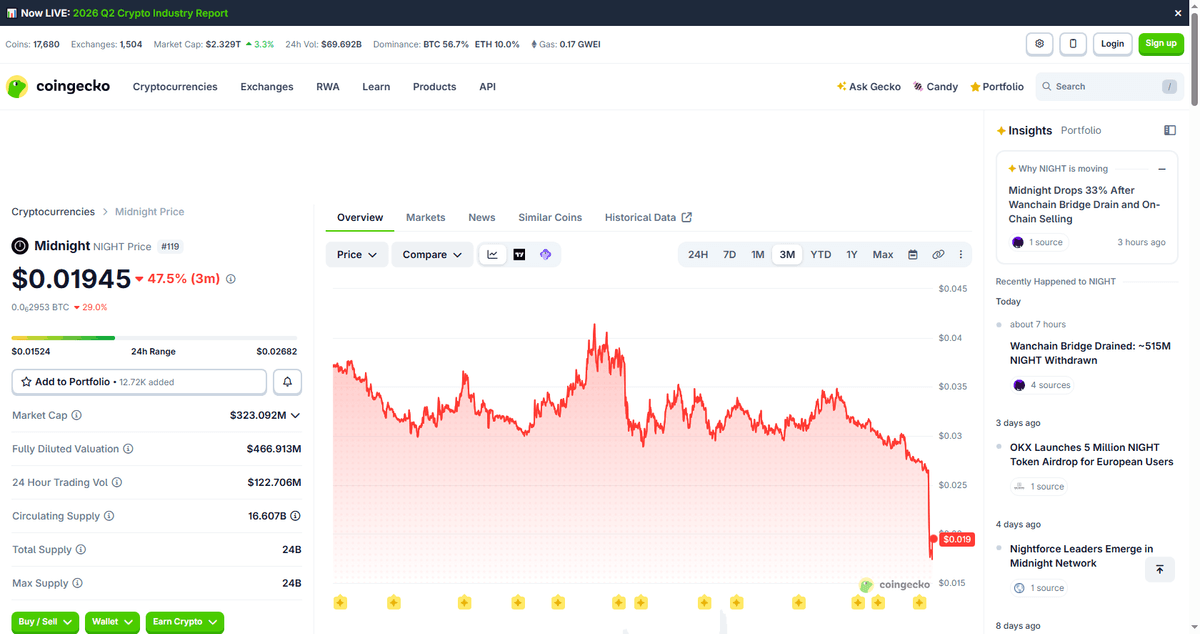Select the 7D chart range
Screen dimensions: 1200x634
click(730, 255)
